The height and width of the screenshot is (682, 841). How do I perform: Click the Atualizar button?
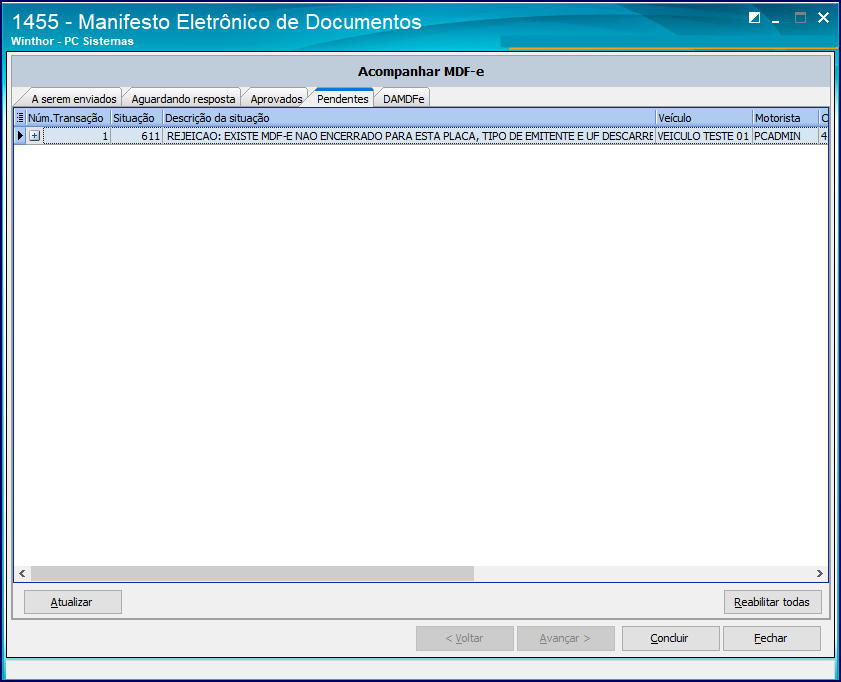73,602
